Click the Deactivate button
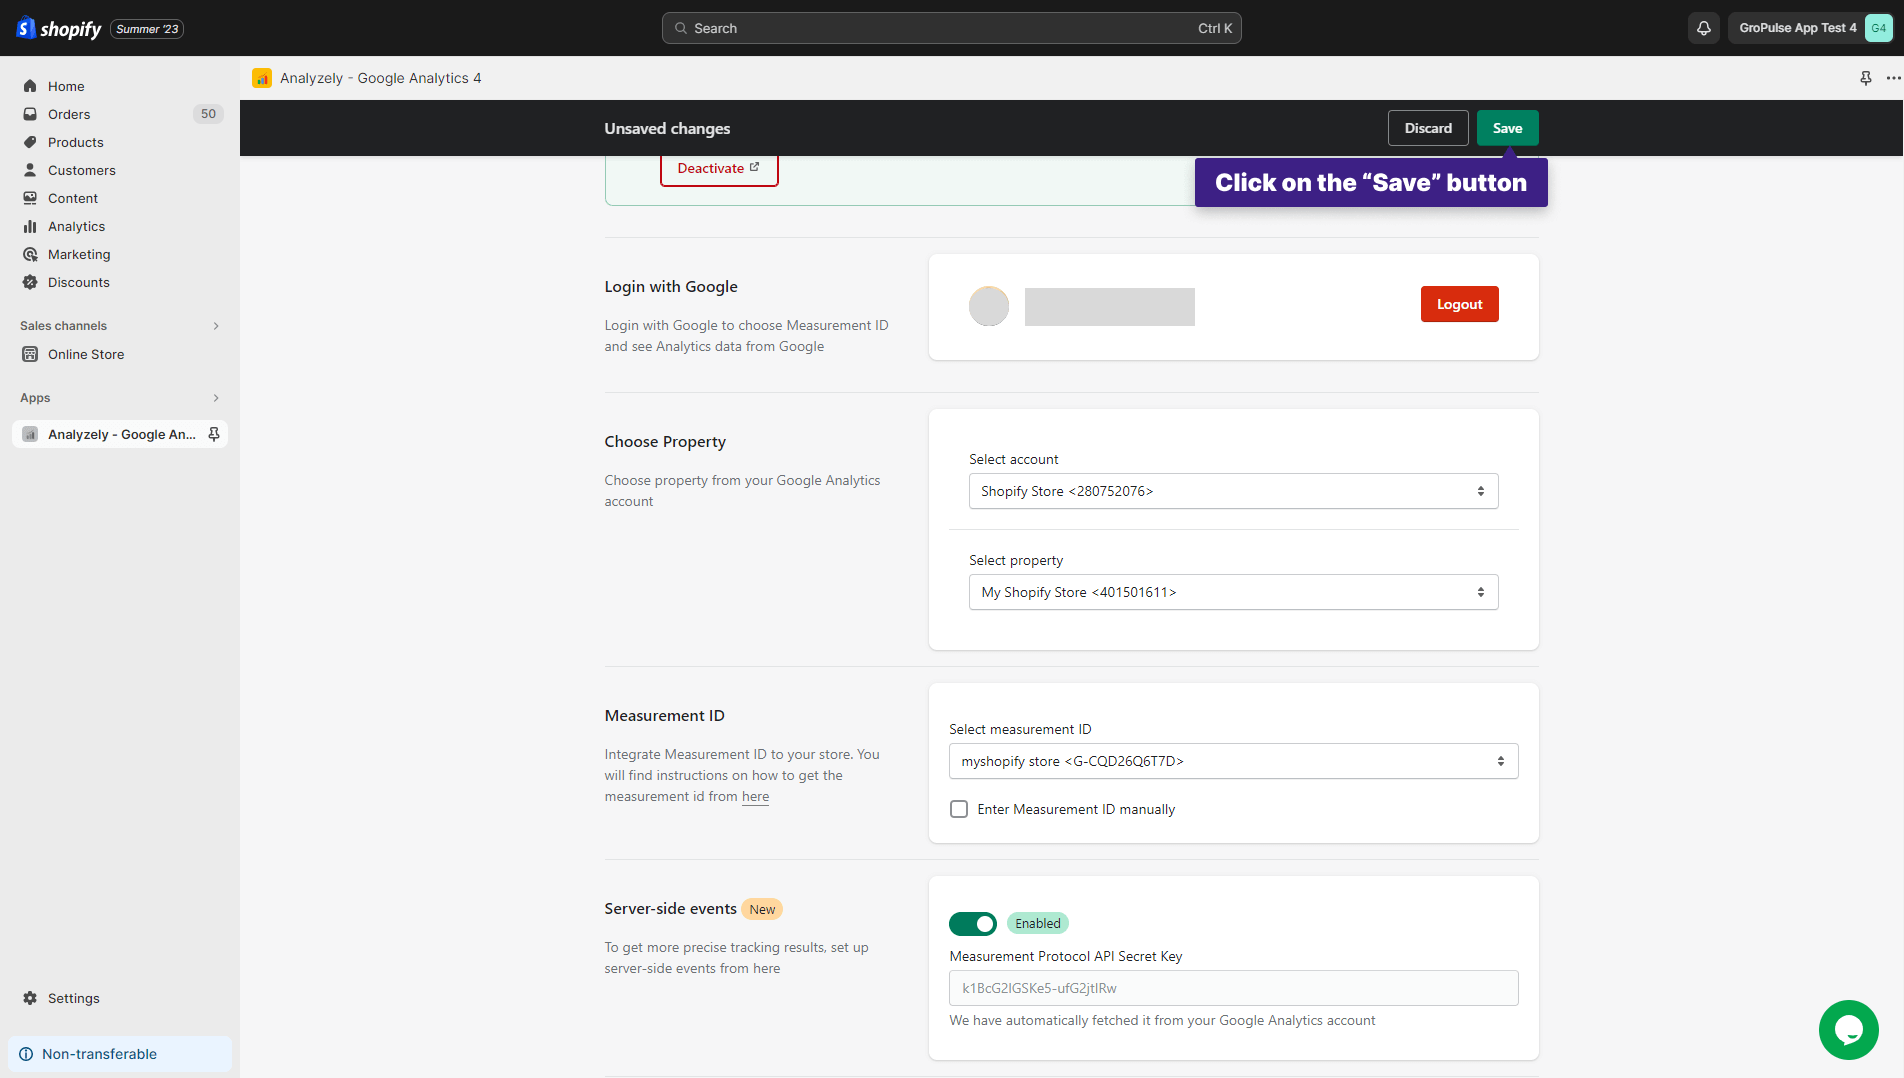 [x=718, y=168]
